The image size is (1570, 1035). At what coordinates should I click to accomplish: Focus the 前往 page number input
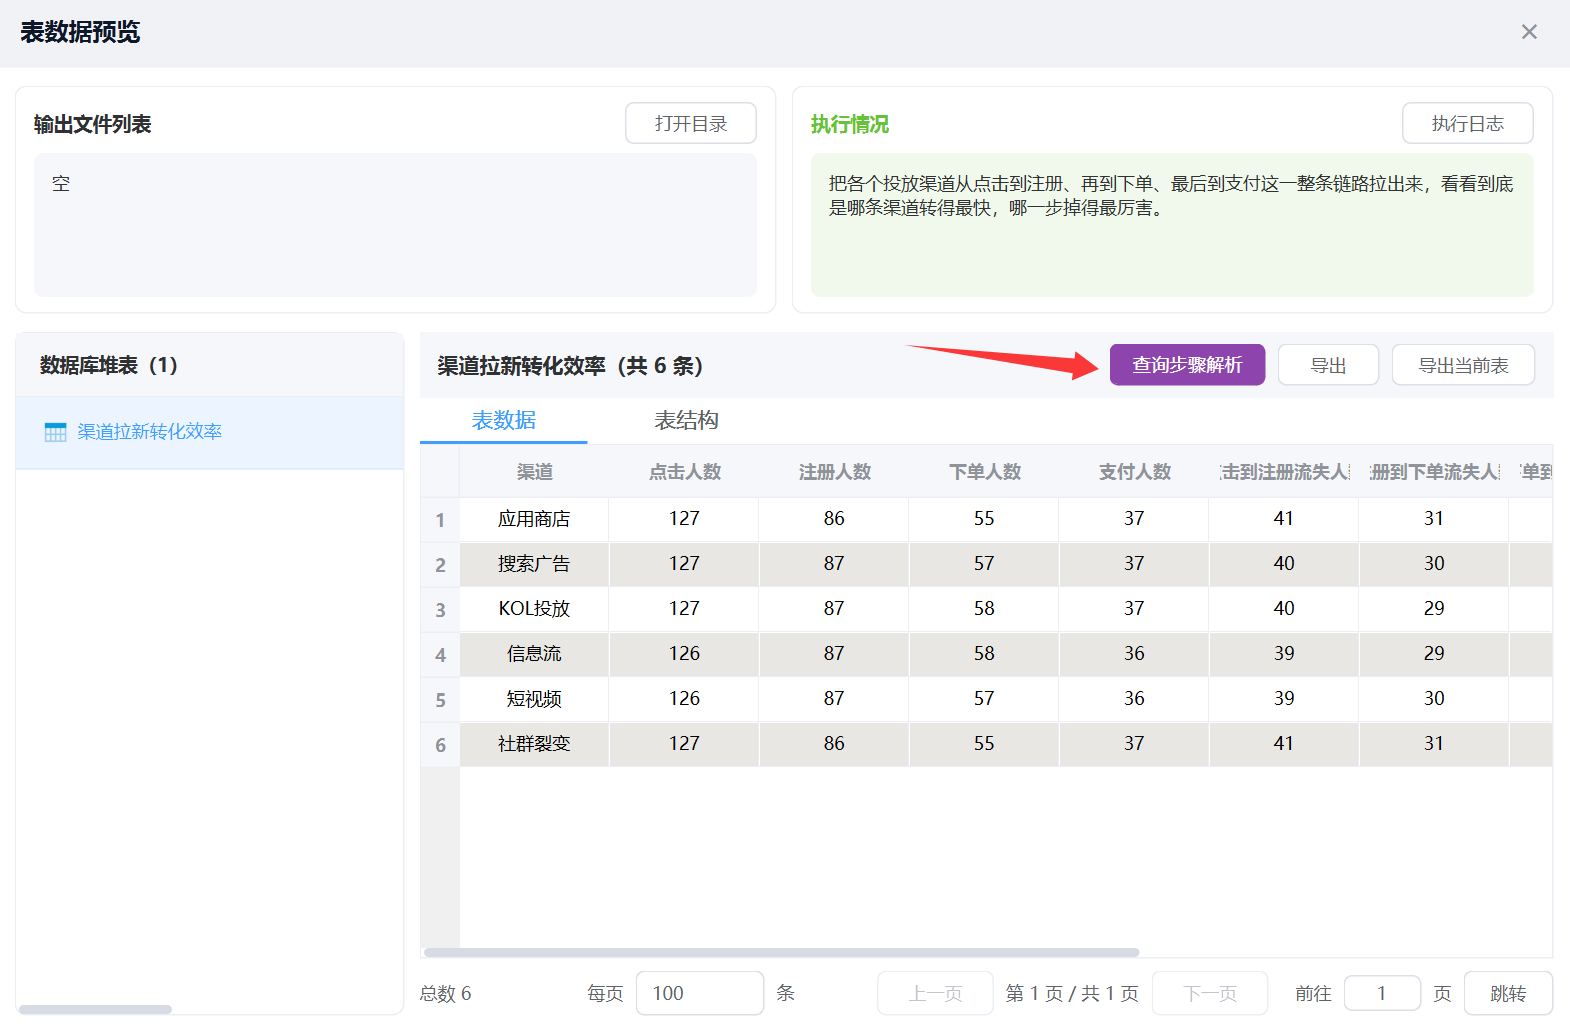tap(1382, 993)
